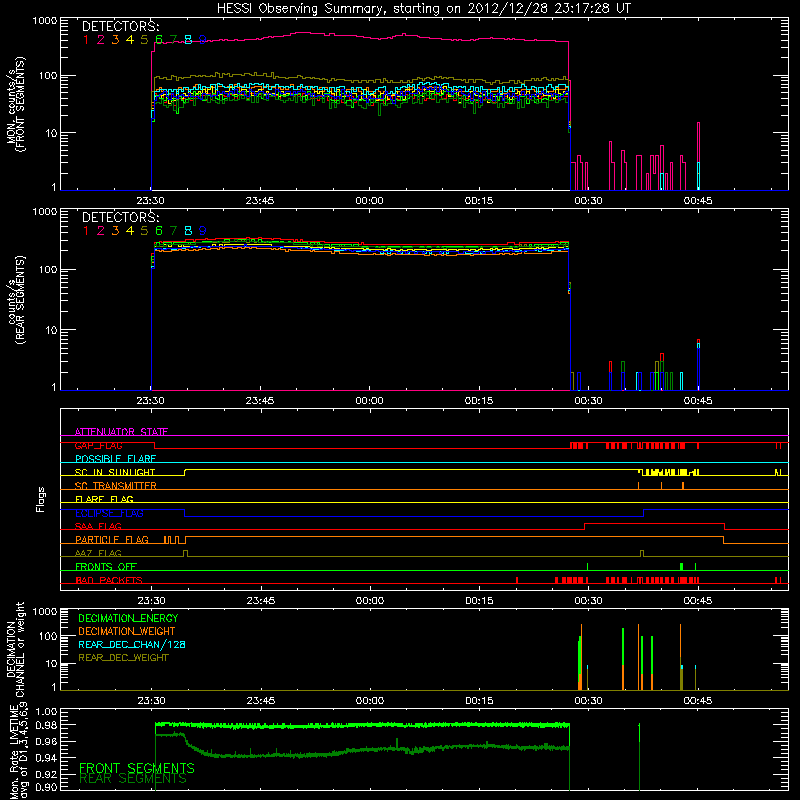Click the Flags vertical axis title
800x800 pixels.
pos(41,499)
